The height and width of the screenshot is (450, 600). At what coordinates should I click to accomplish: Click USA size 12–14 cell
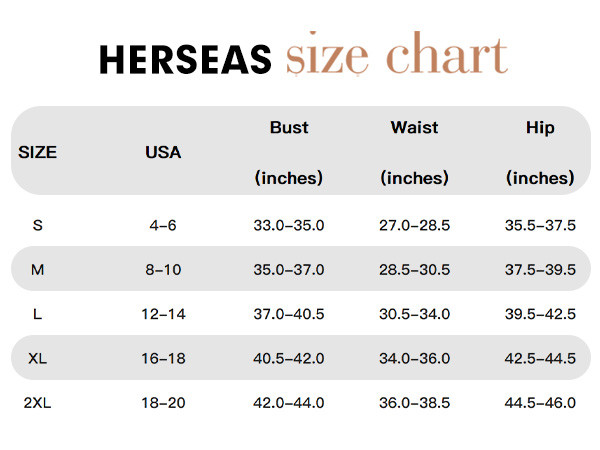(x=163, y=314)
